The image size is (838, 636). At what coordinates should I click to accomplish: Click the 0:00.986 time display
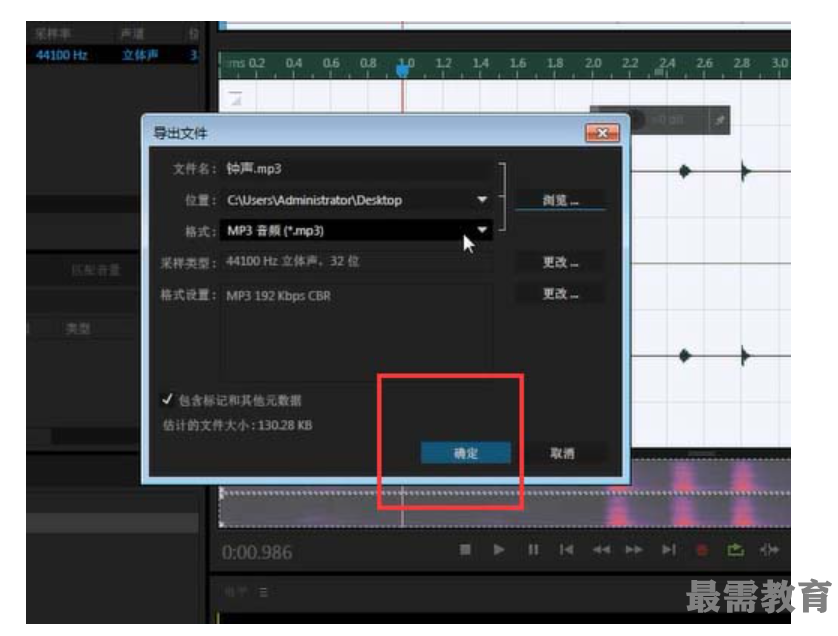(257, 552)
